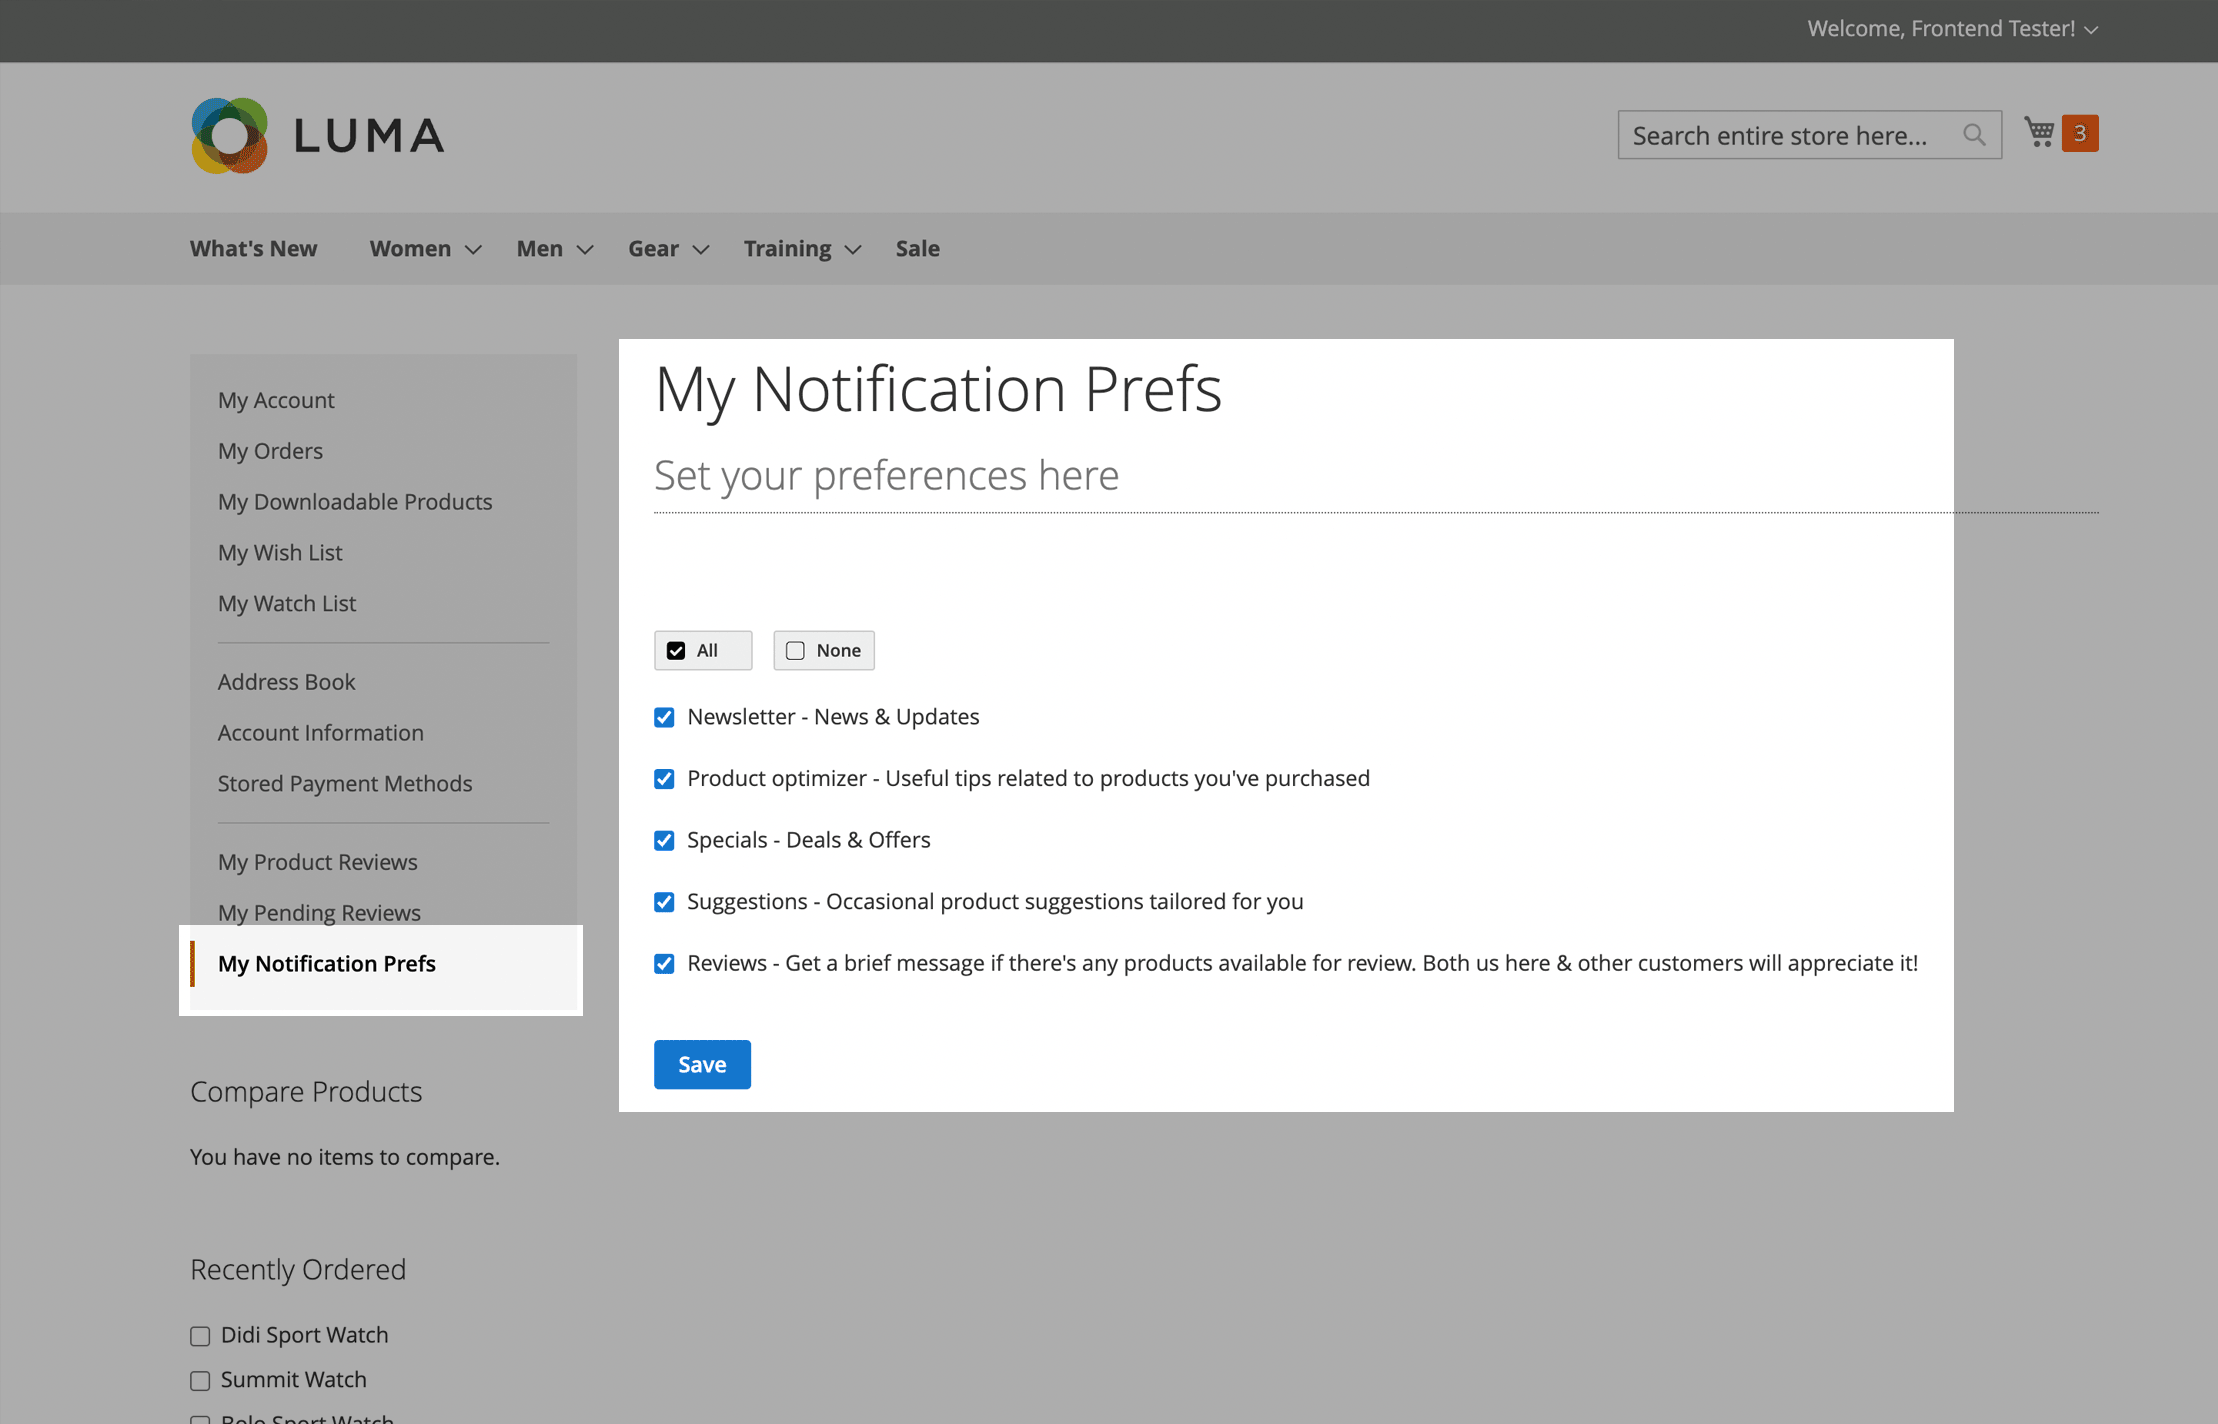Click the search magnifier icon
Screen dimensions: 2218x1424
click(x=1973, y=135)
